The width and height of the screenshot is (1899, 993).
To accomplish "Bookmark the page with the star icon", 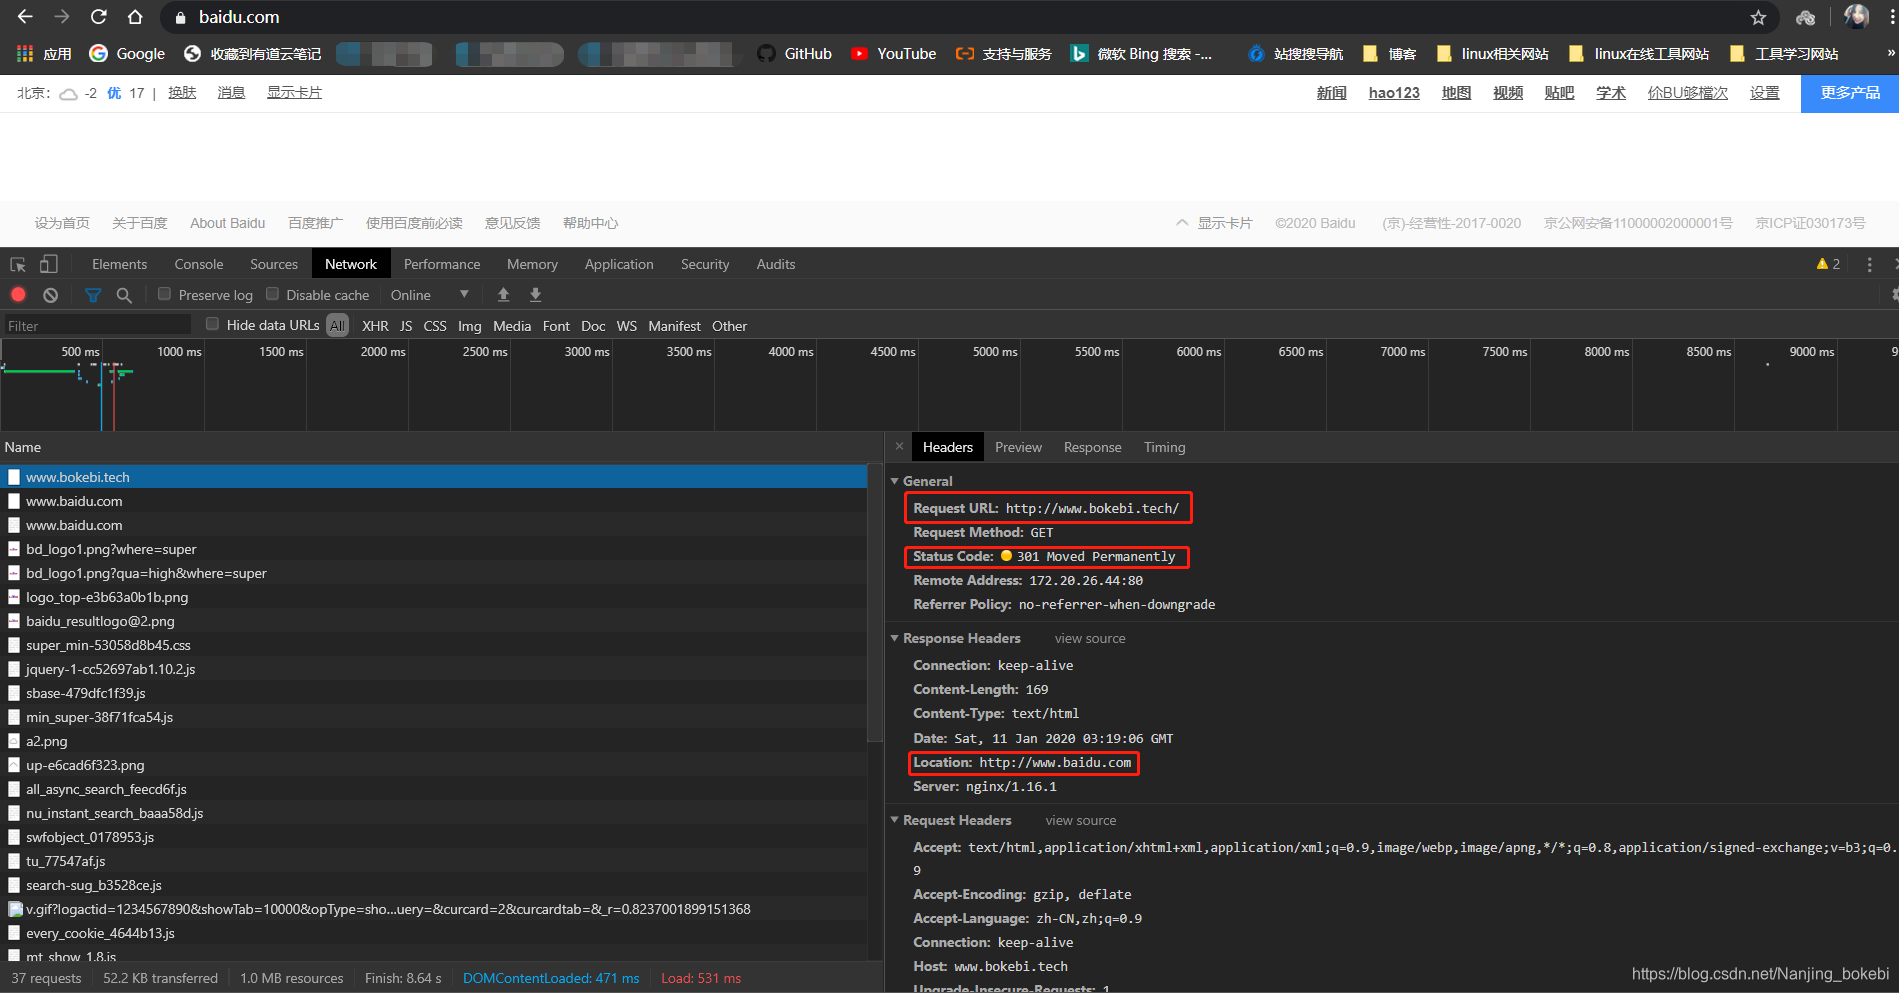I will pyautogui.click(x=1758, y=17).
